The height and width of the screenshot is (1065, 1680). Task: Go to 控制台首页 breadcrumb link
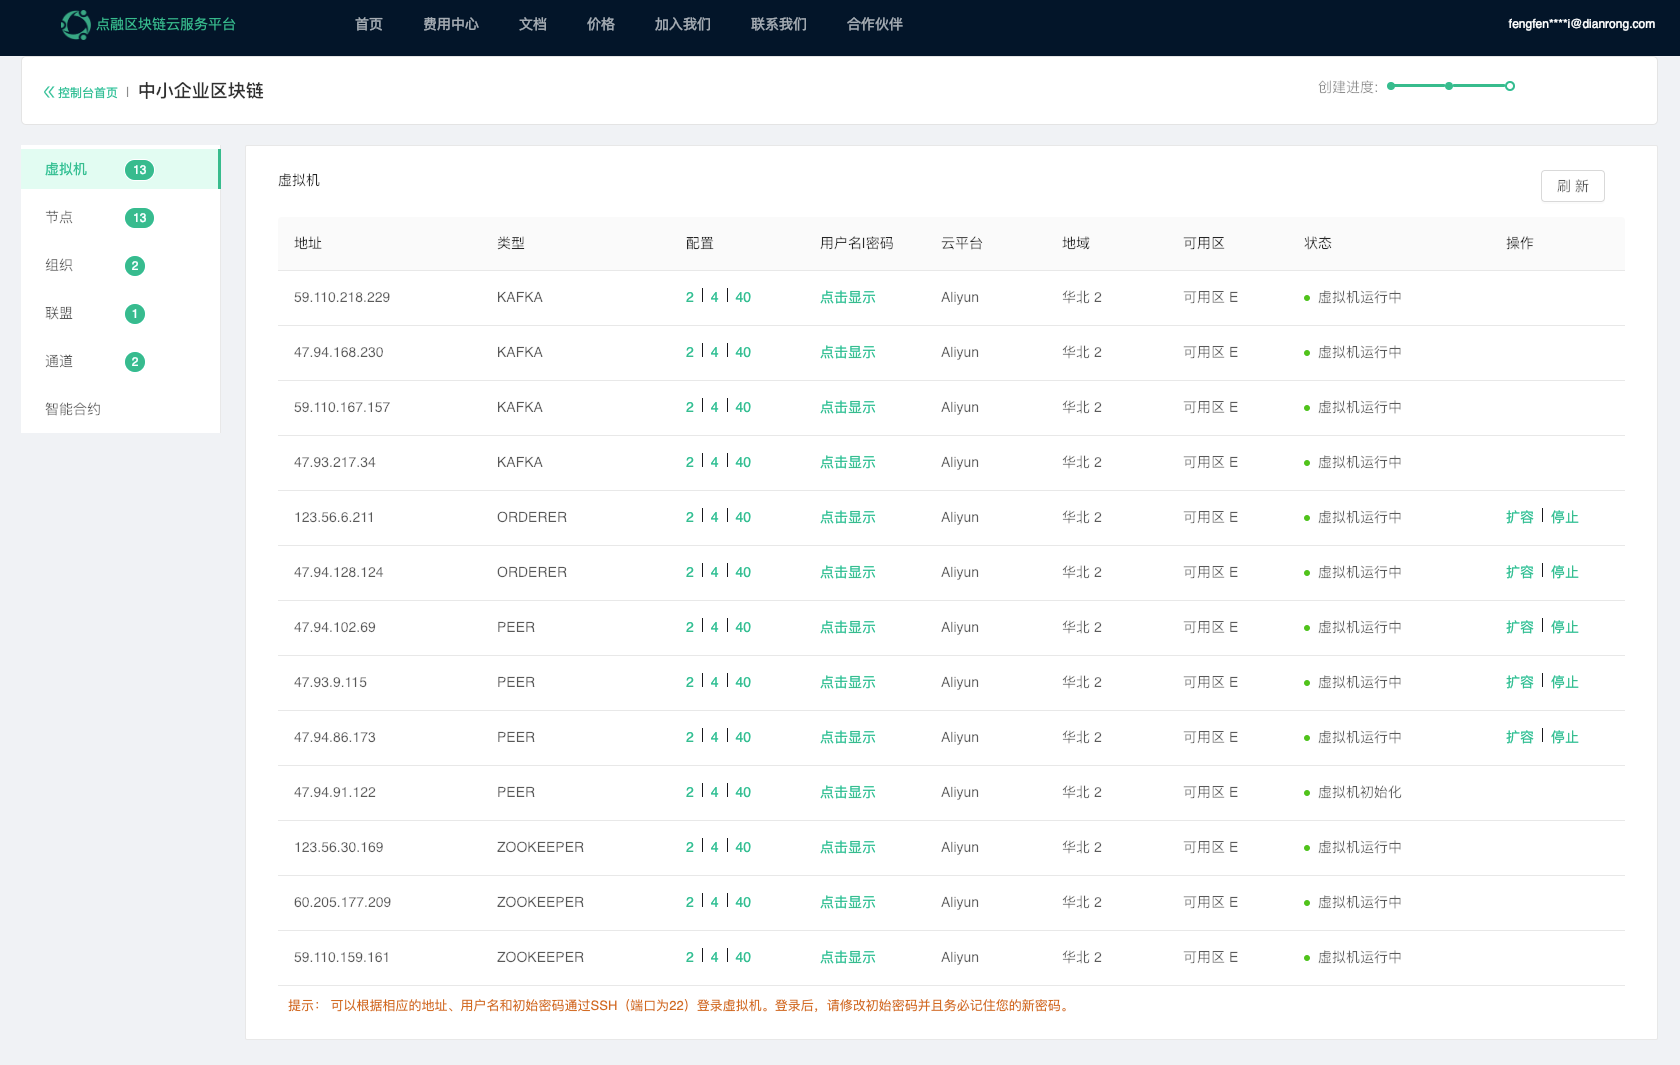(x=88, y=92)
